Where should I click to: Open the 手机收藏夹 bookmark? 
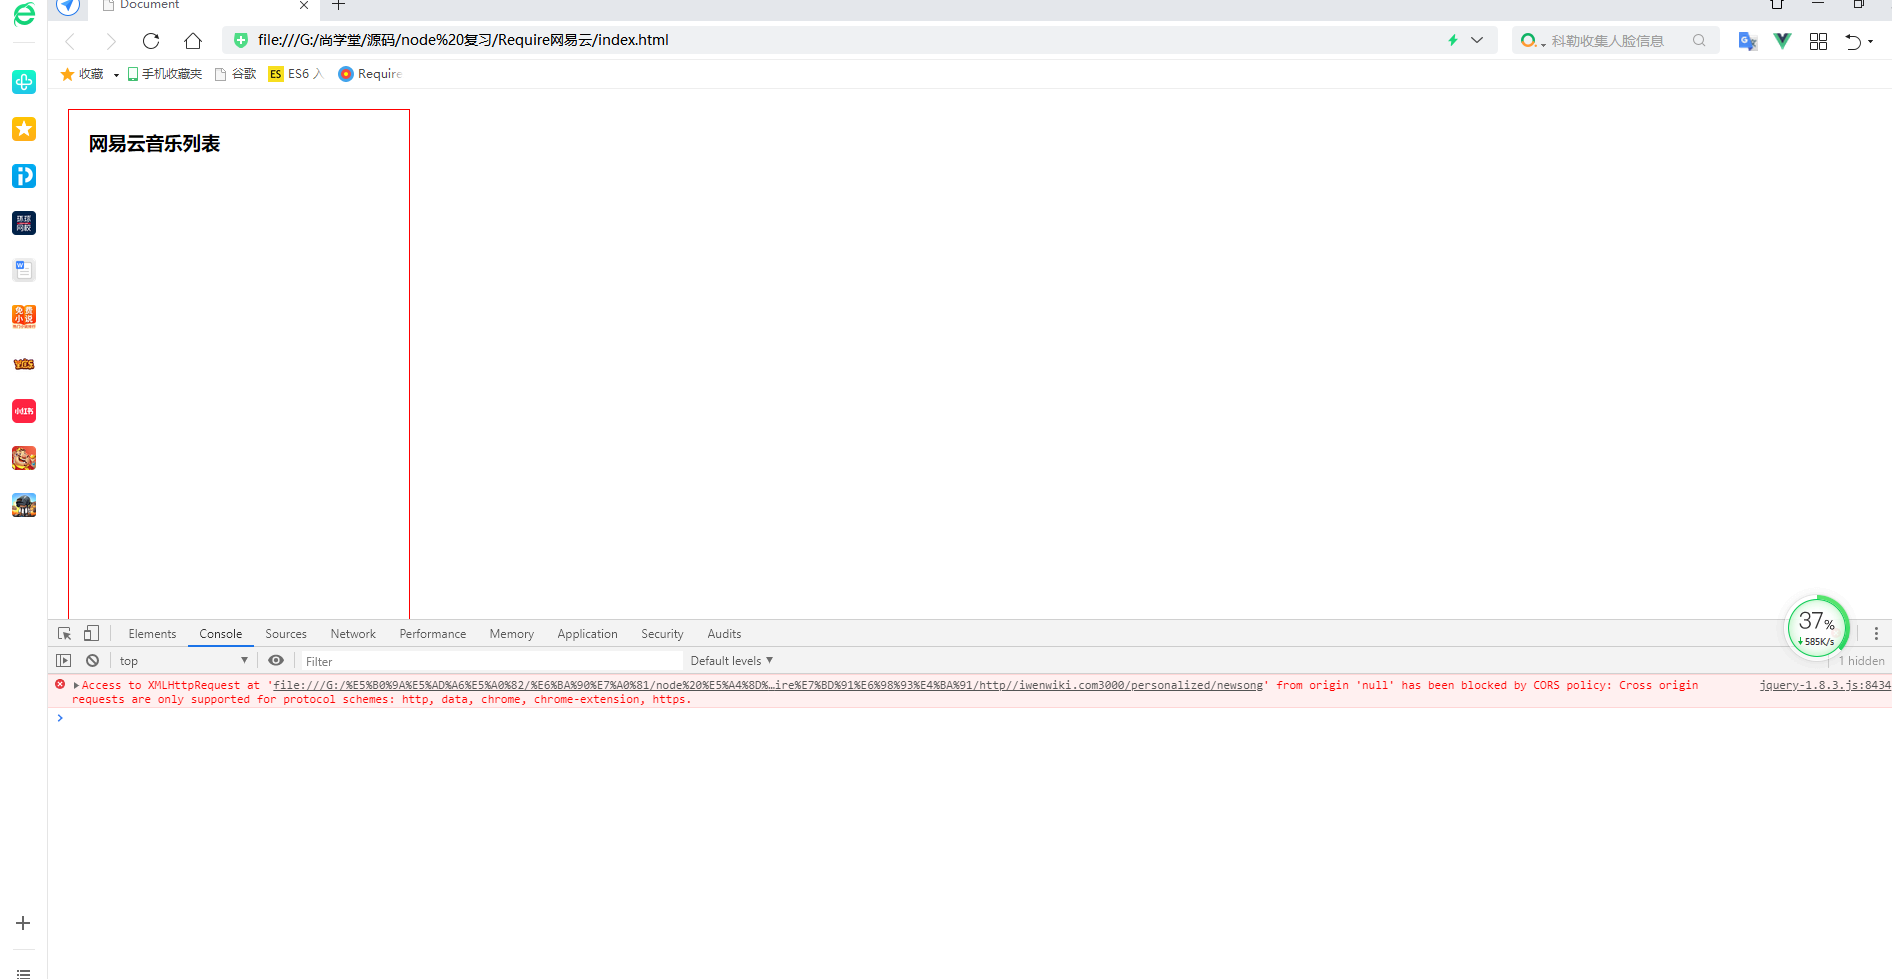(x=165, y=74)
